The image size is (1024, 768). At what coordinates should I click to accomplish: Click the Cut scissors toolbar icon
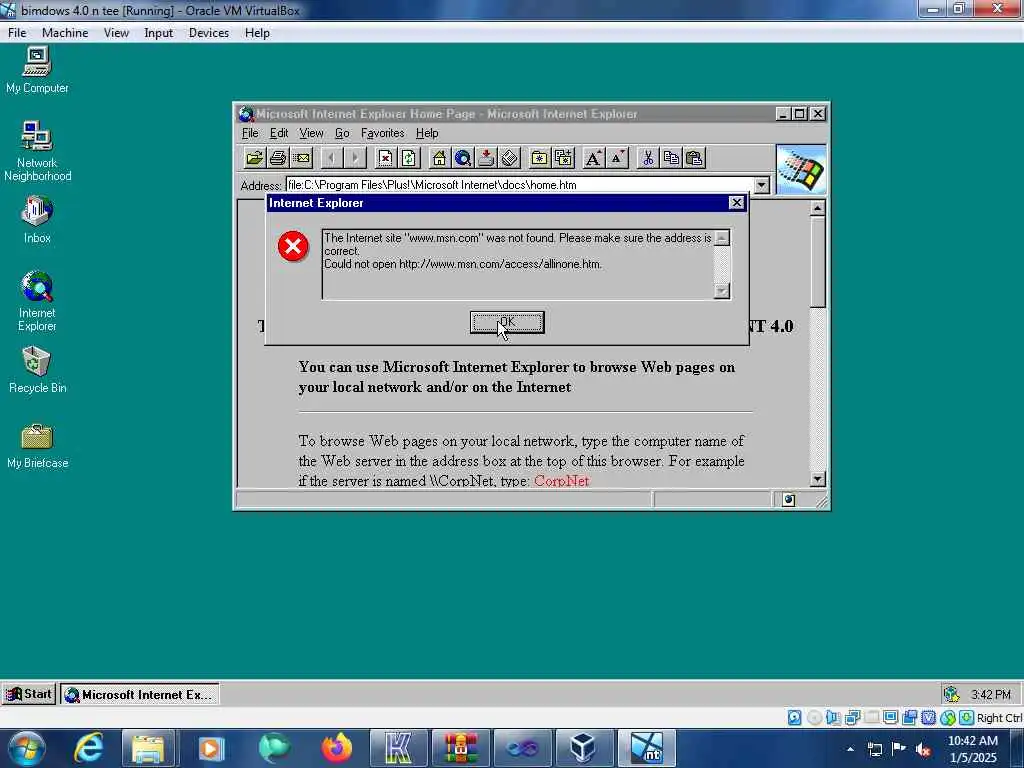[x=648, y=158]
